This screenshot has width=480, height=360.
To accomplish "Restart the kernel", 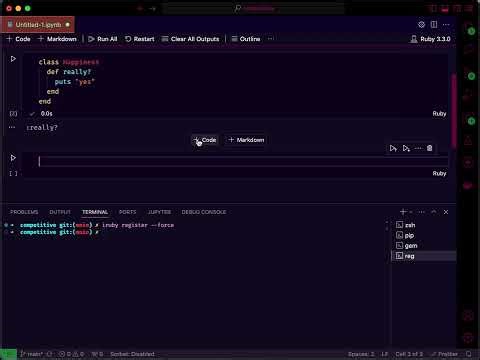I will 140,39.
